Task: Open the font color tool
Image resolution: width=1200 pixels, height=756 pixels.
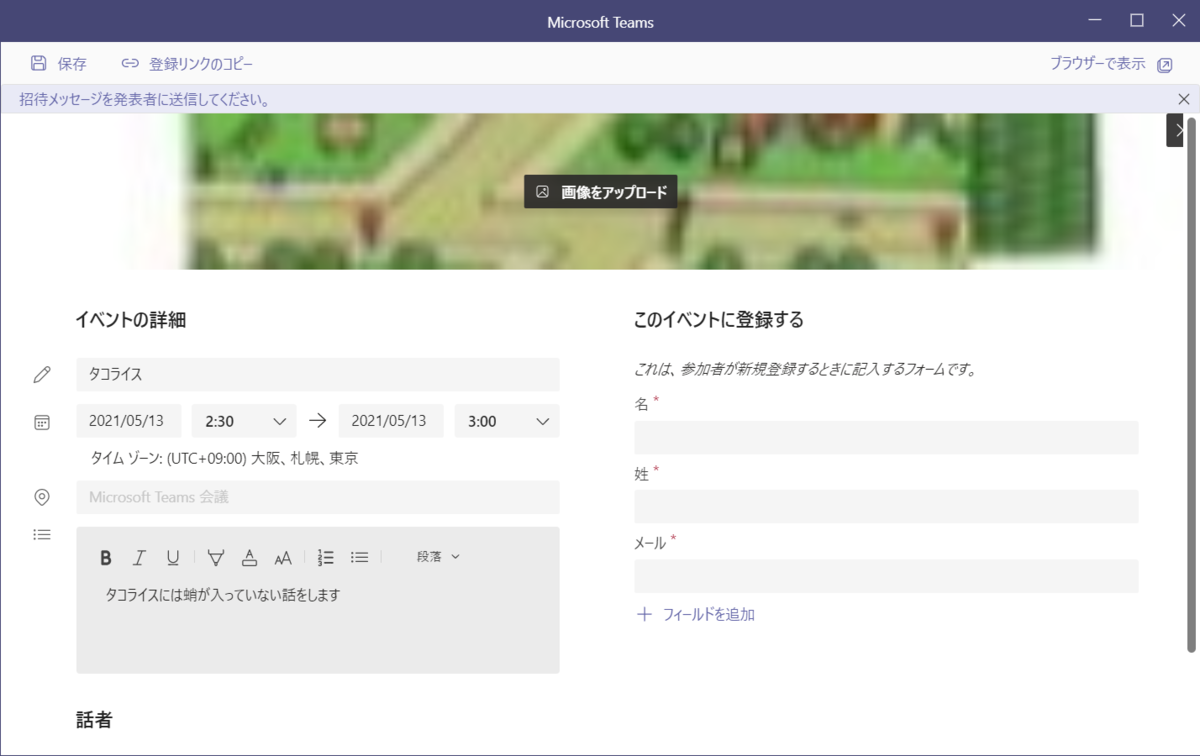Action: (x=250, y=558)
